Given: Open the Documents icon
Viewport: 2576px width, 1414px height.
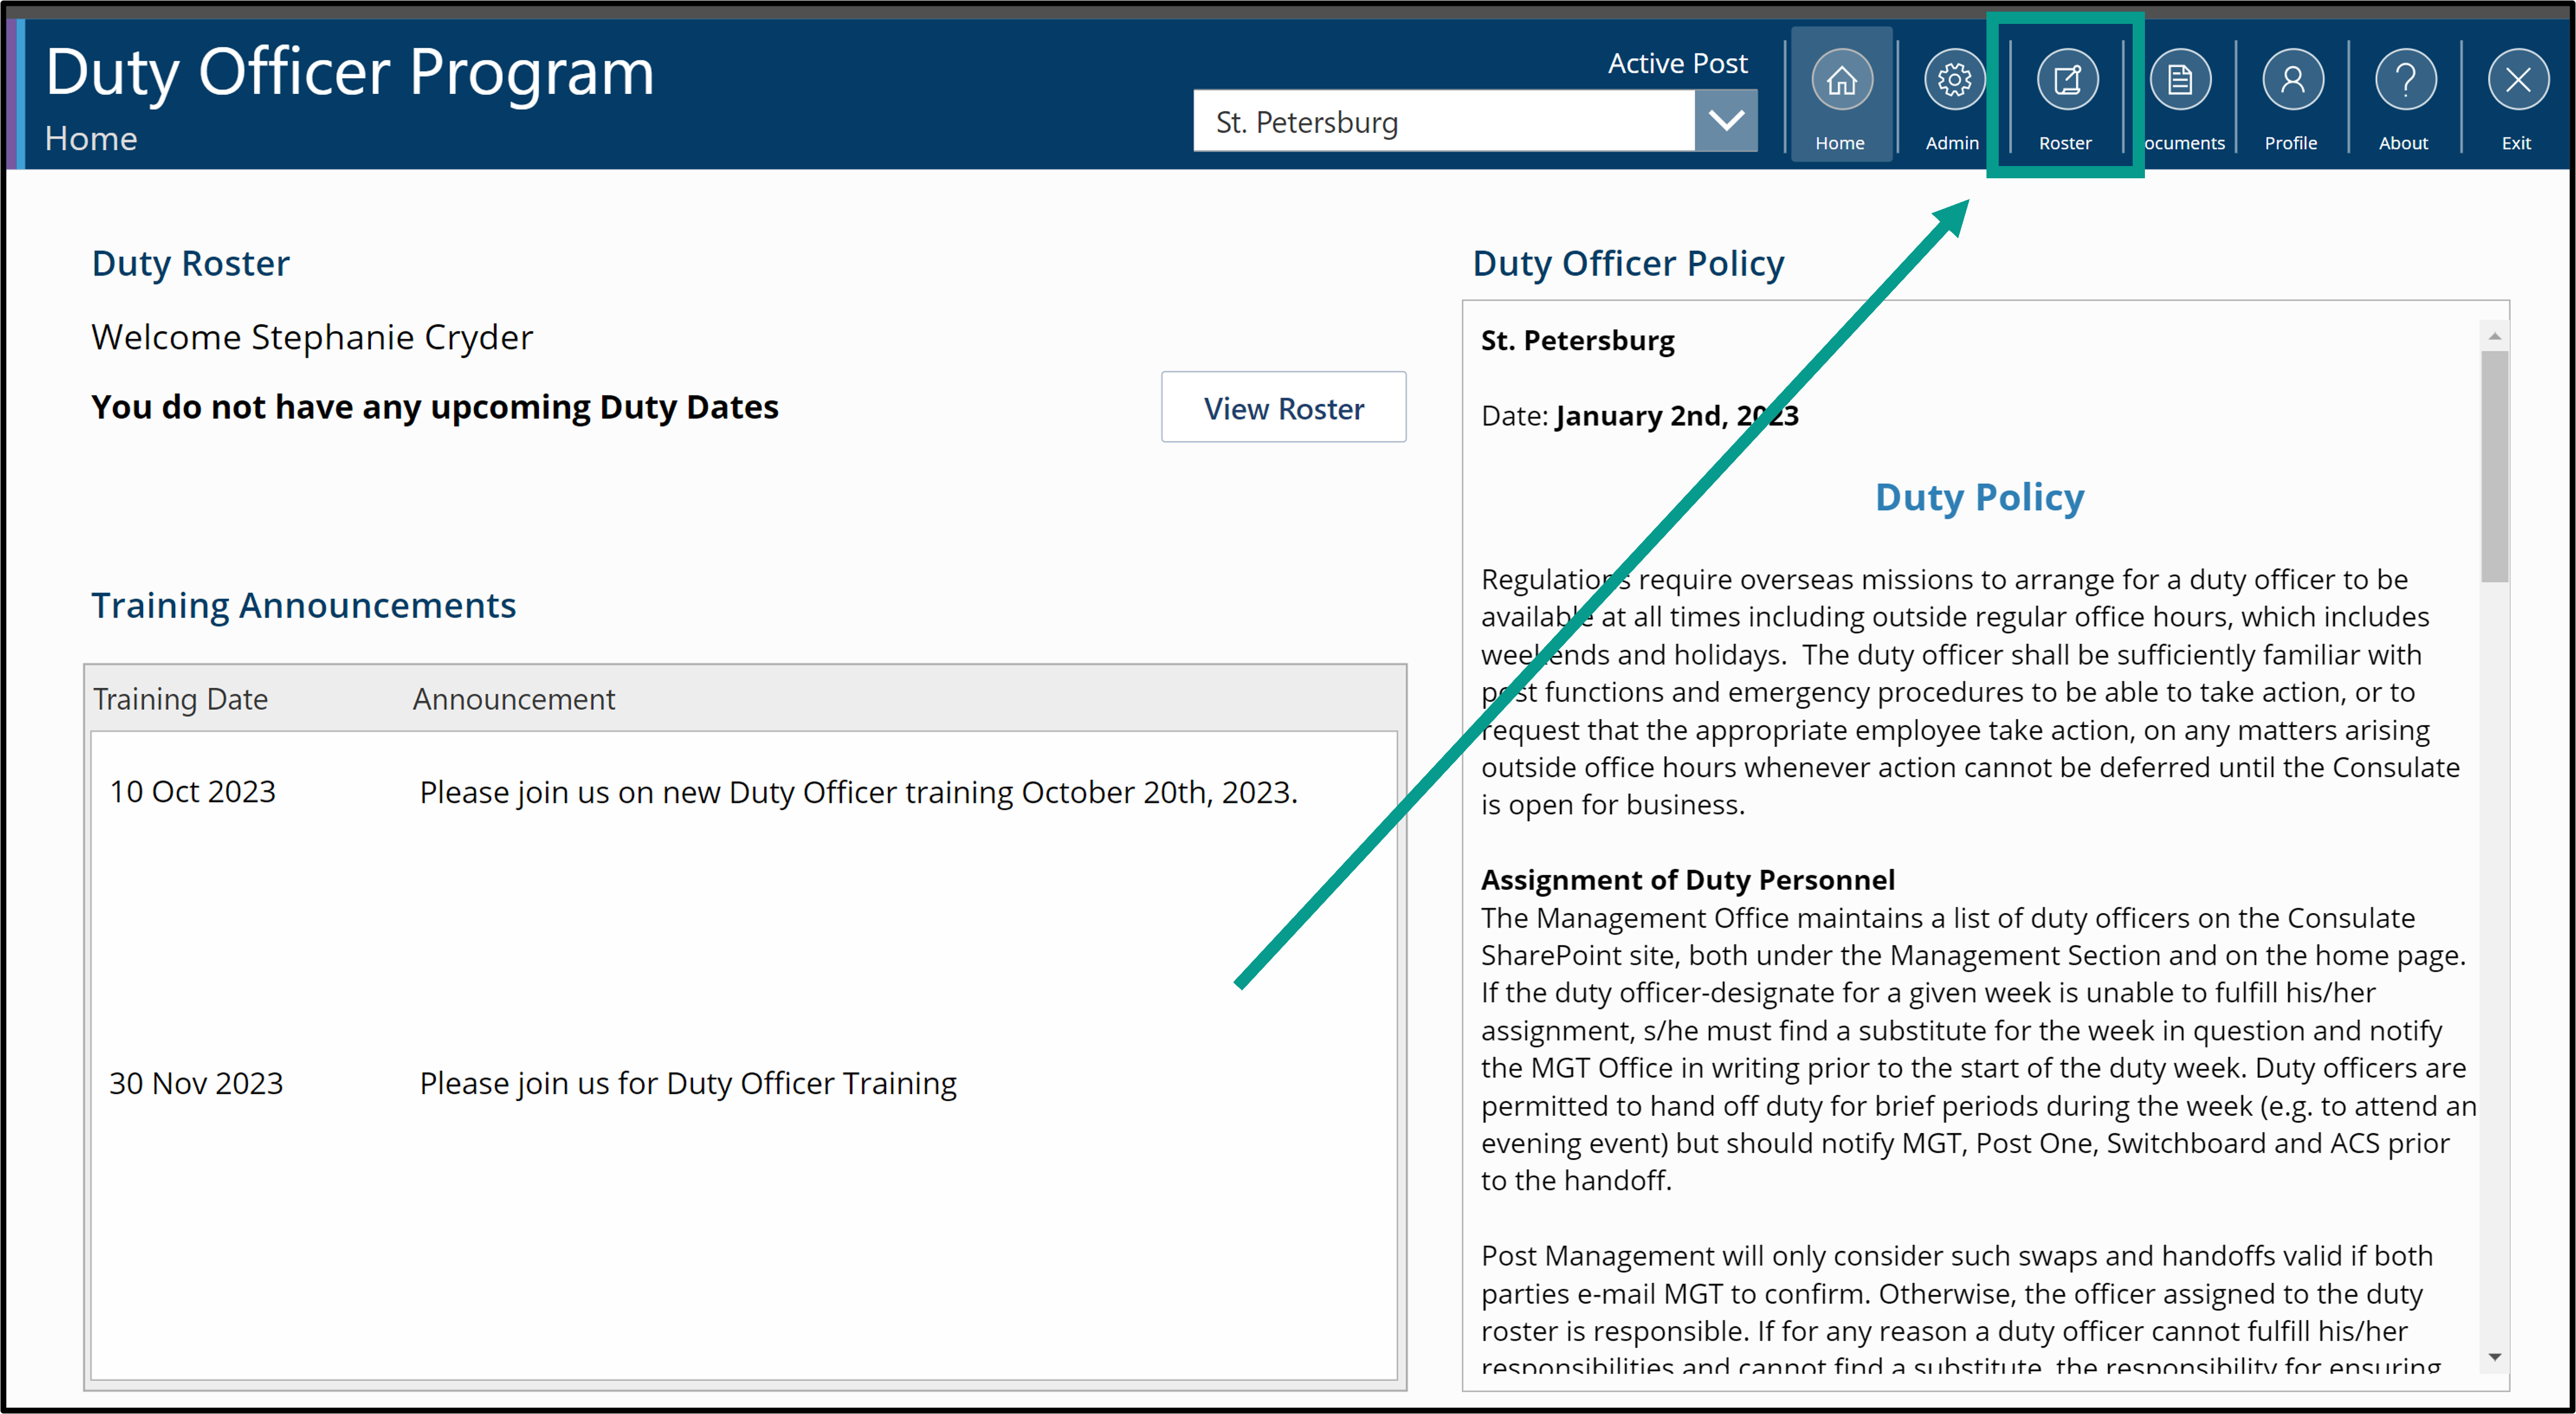Looking at the screenshot, I should (x=2180, y=81).
